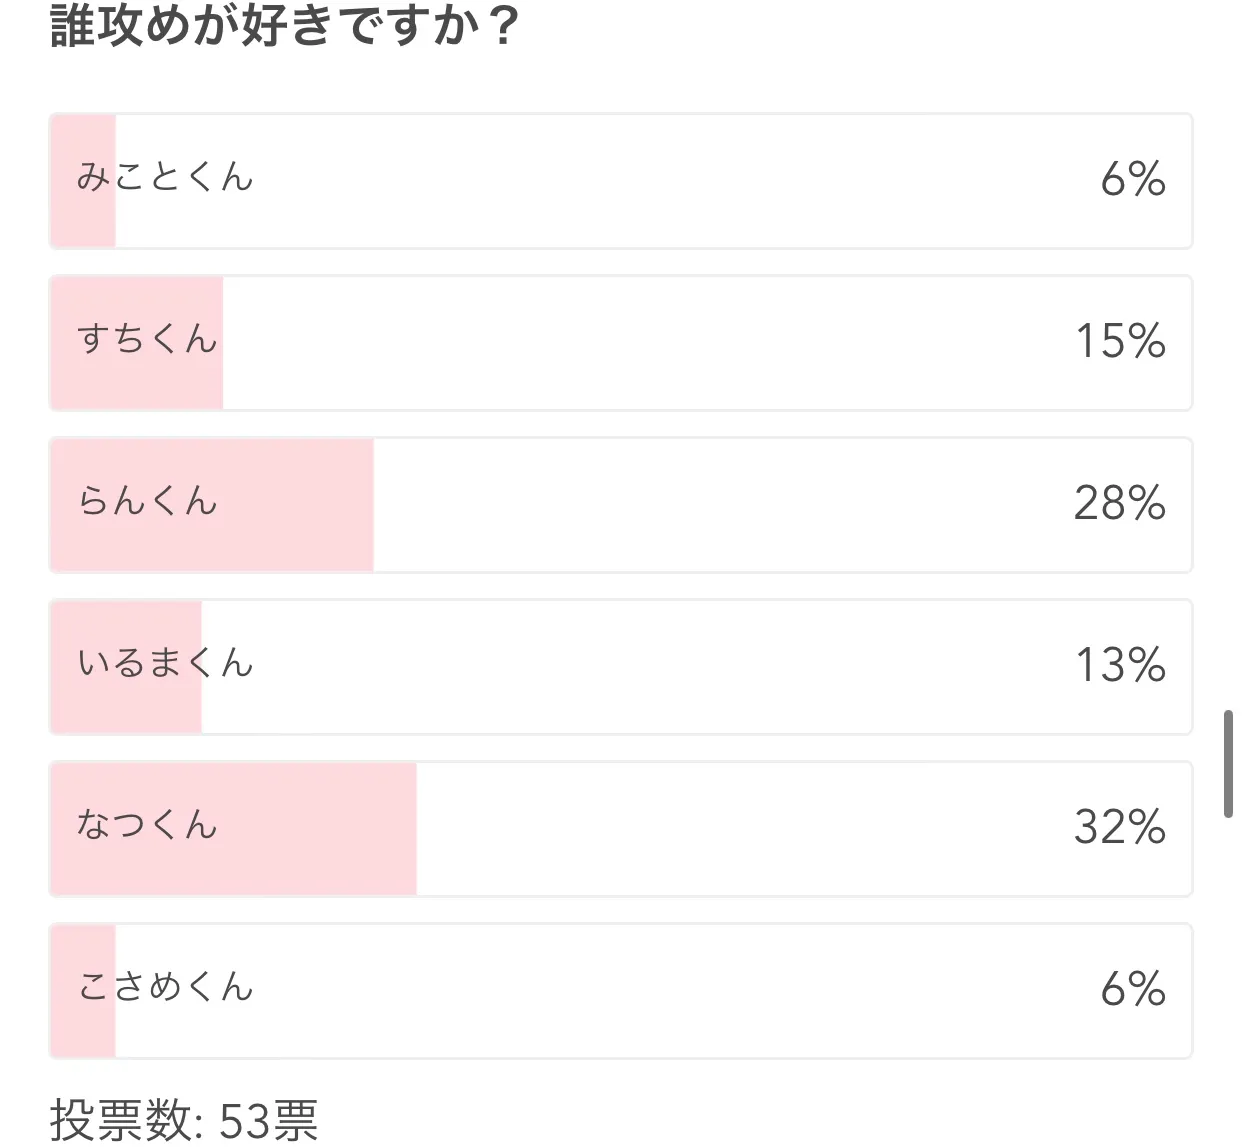Click the 投票数: 53票 vote count
Screen dimensions: 1242x1147
pos(184,1120)
